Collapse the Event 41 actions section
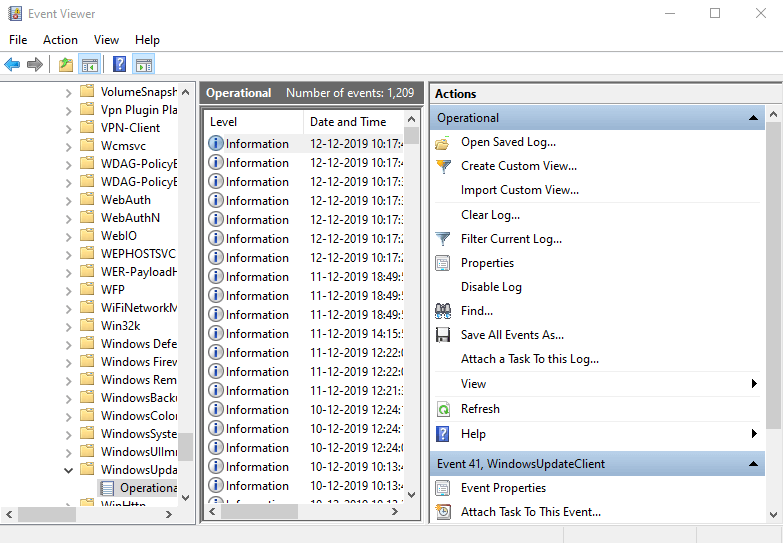Viewport: 783px width, 543px height. pos(753,464)
